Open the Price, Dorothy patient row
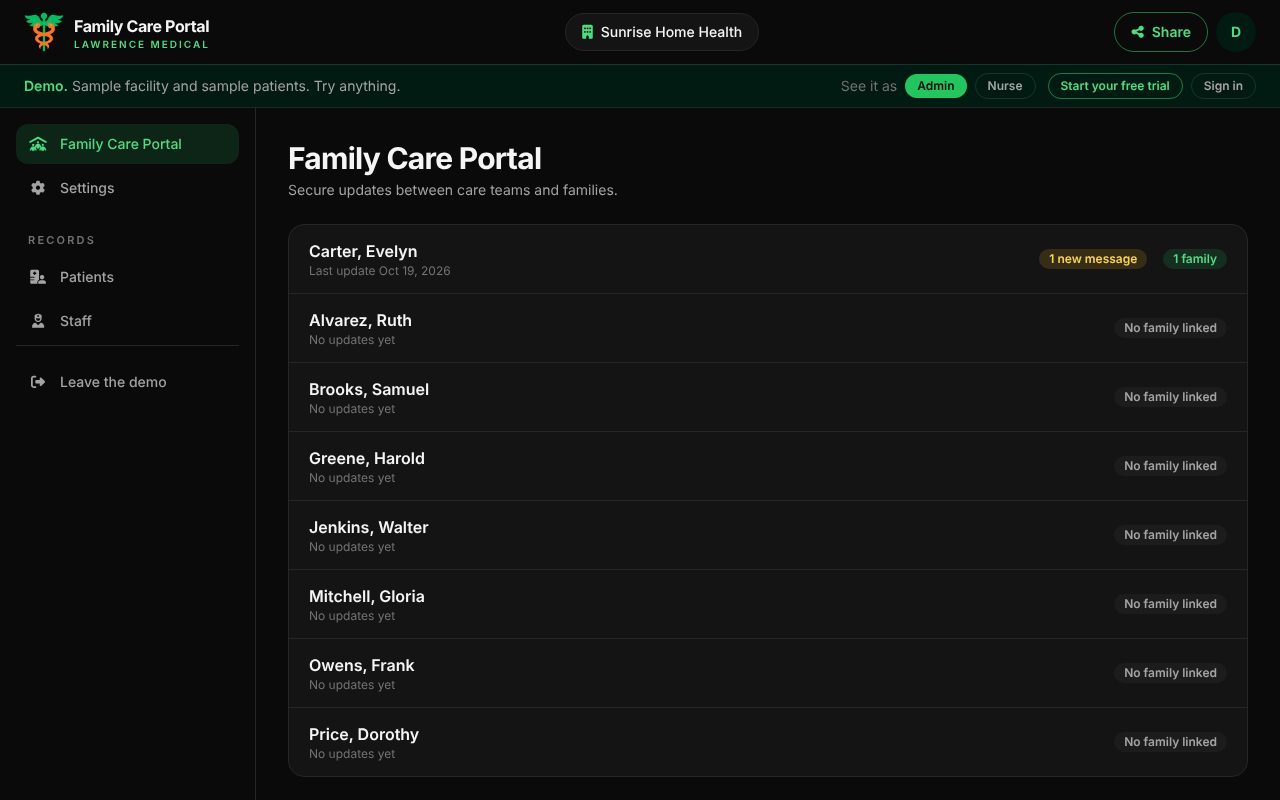Viewport: 1280px width, 800px height. click(768, 742)
